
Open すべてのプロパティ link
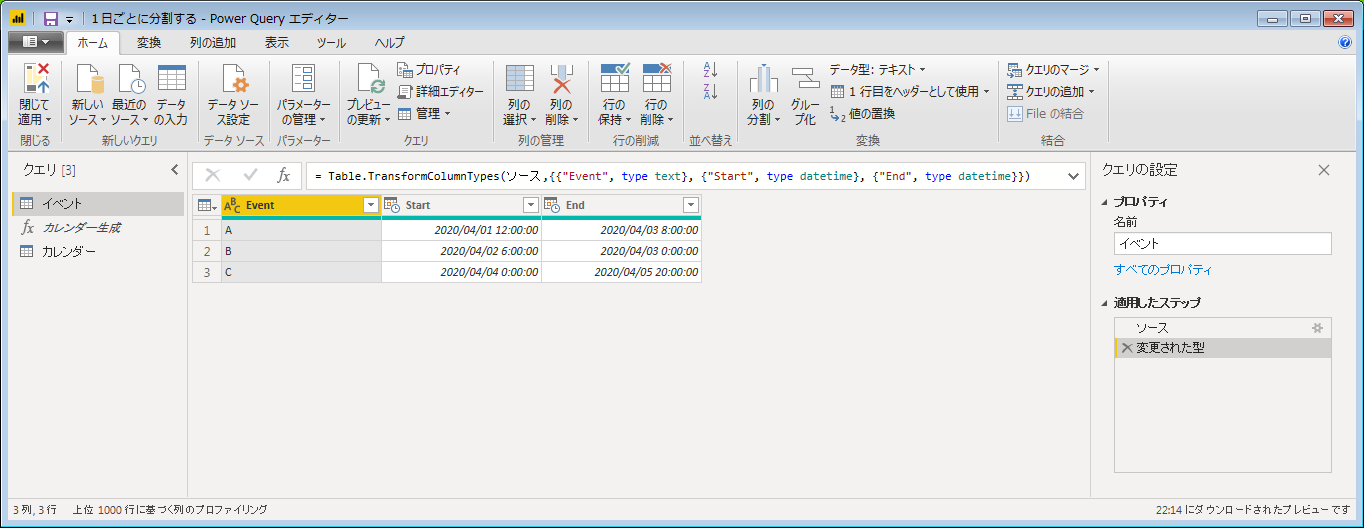(x=1163, y=270)
